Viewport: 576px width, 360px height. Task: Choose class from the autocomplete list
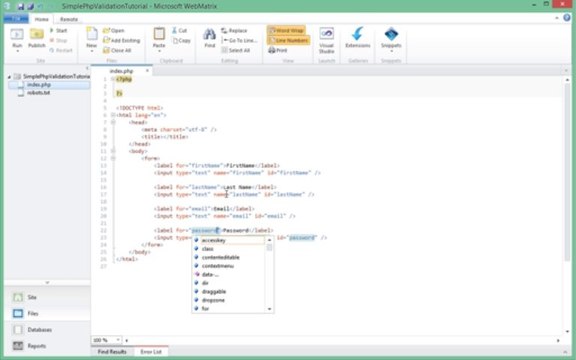[228, 249]
